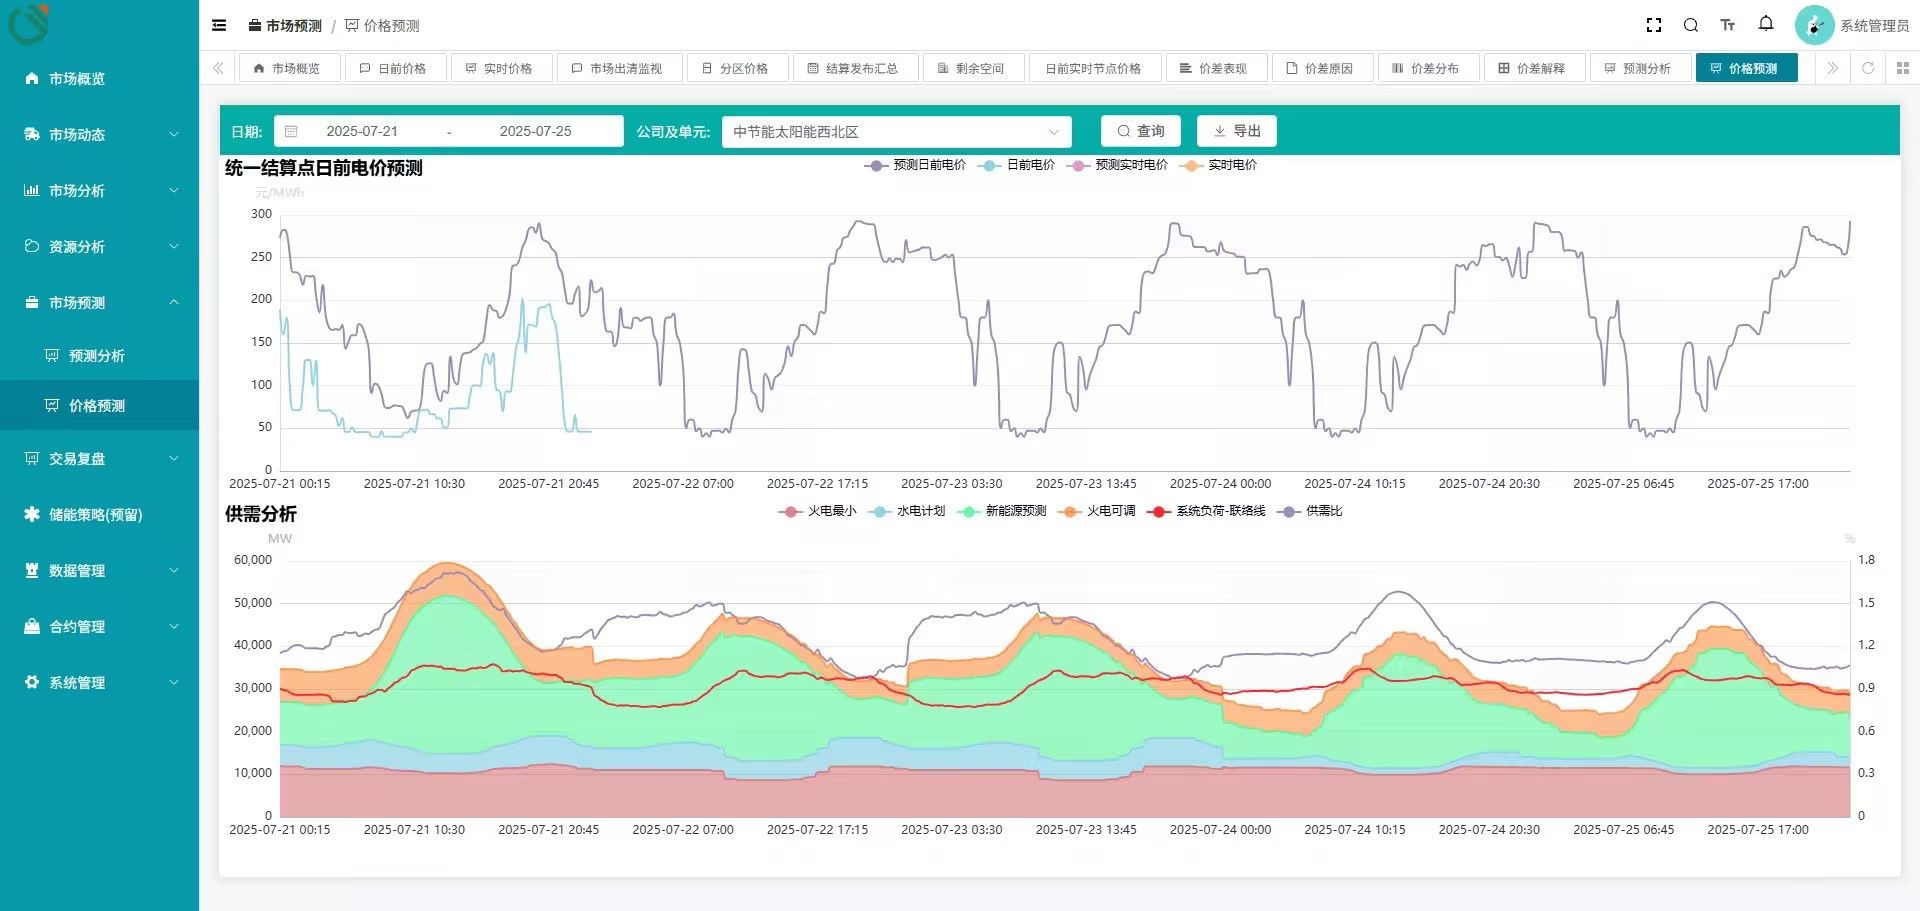This screenshot has width=1920, height=911.
Task: Toggle 系统负荷-联络线 red legend marker
Action: tap(1159, 511)
